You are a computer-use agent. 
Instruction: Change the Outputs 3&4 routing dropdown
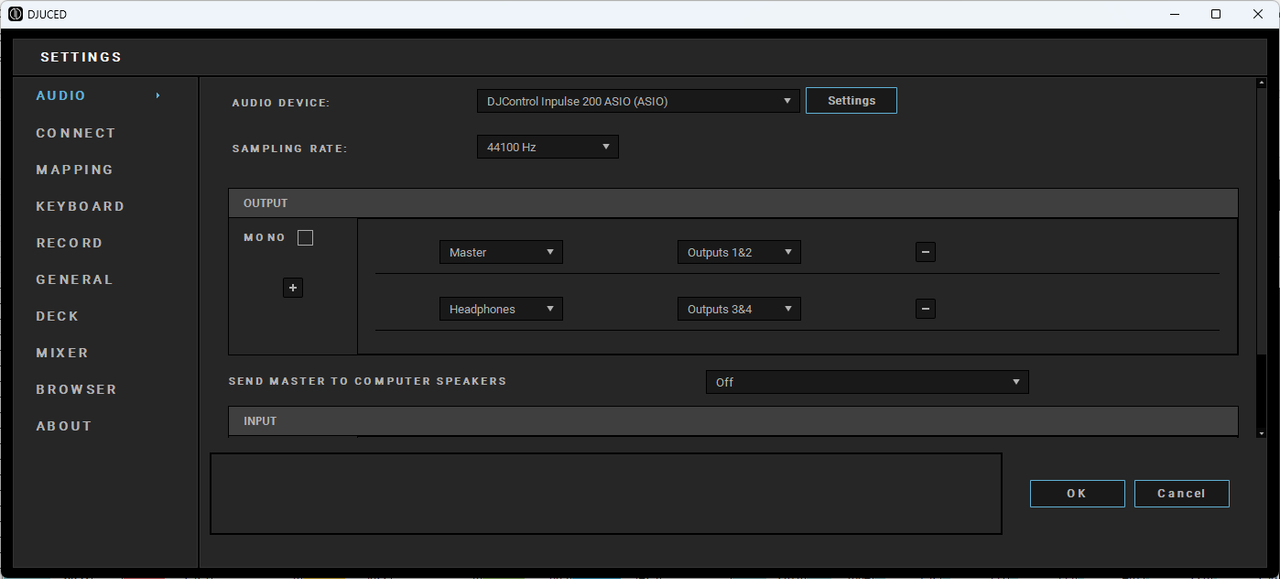[739, 309]
